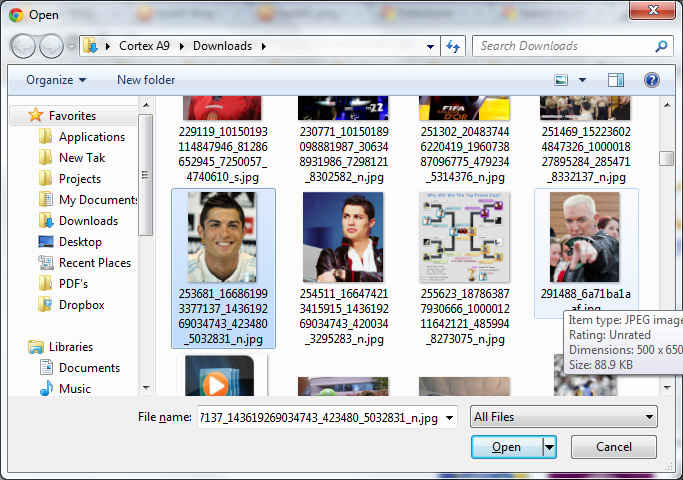Expand the All Files type dropdown

point(649,417)
